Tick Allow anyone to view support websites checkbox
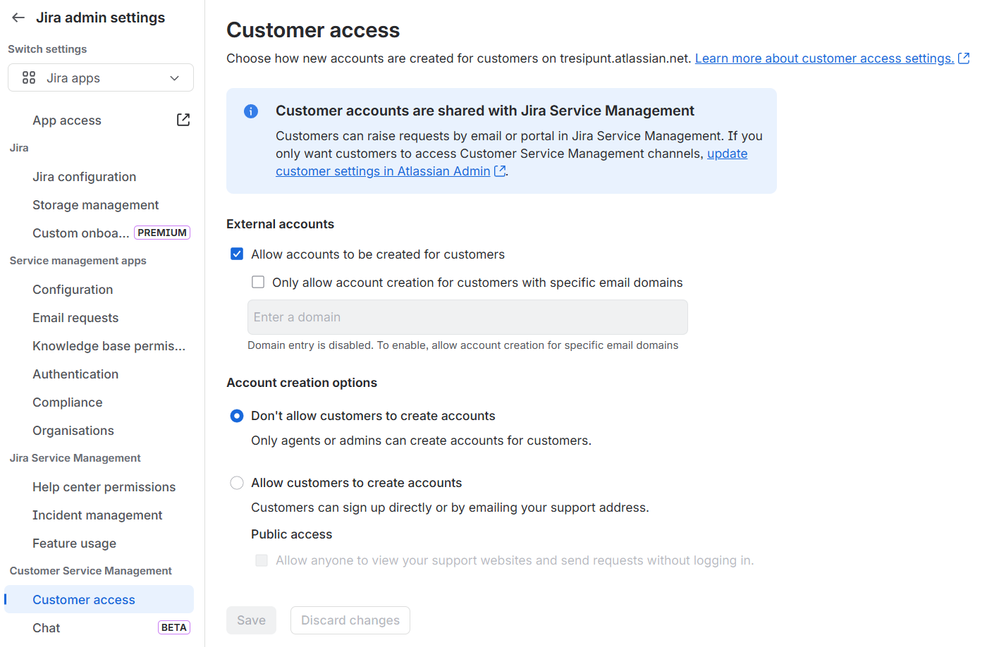The image size is (999, 647). (261, 560)
